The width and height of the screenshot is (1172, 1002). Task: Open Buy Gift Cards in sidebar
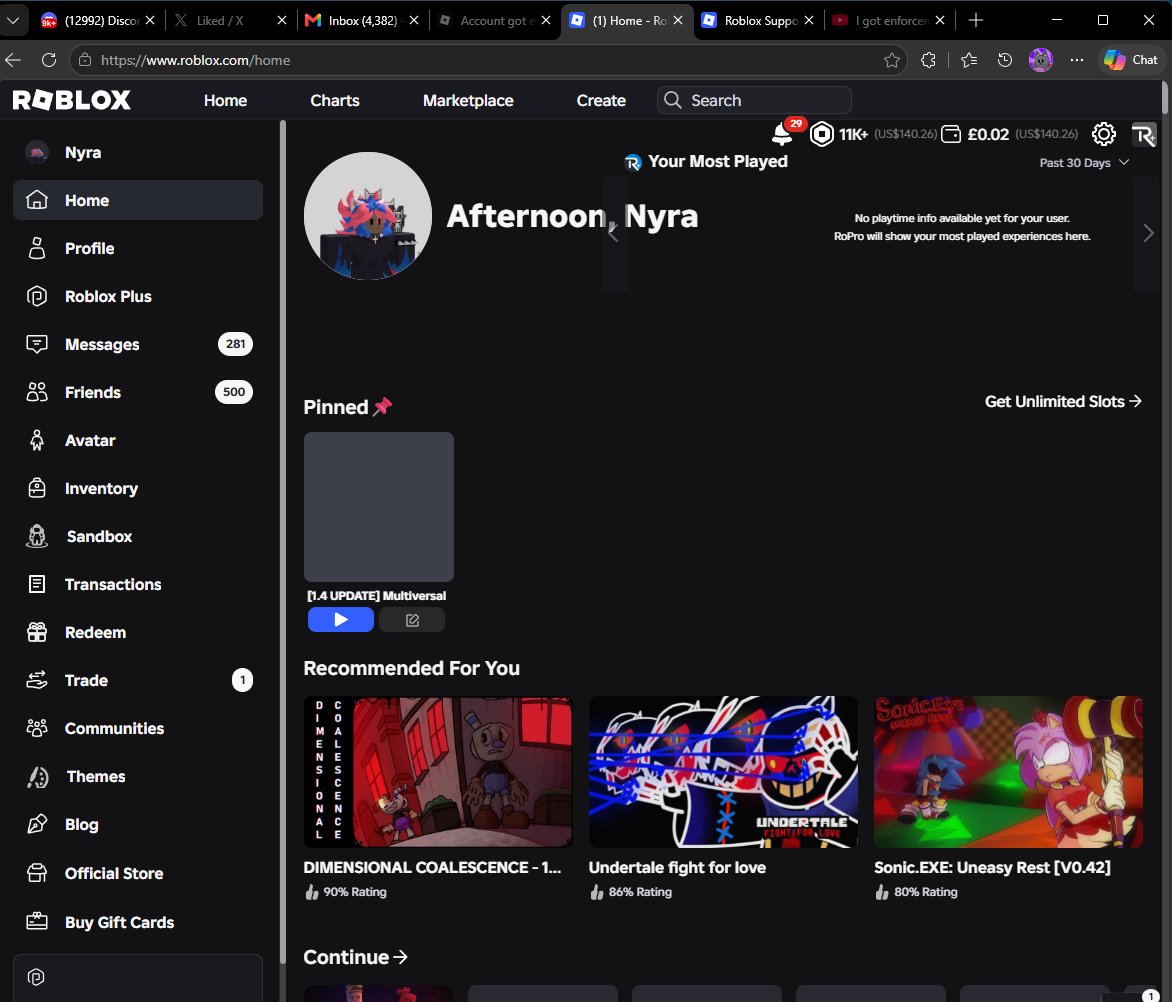[138, 922]
